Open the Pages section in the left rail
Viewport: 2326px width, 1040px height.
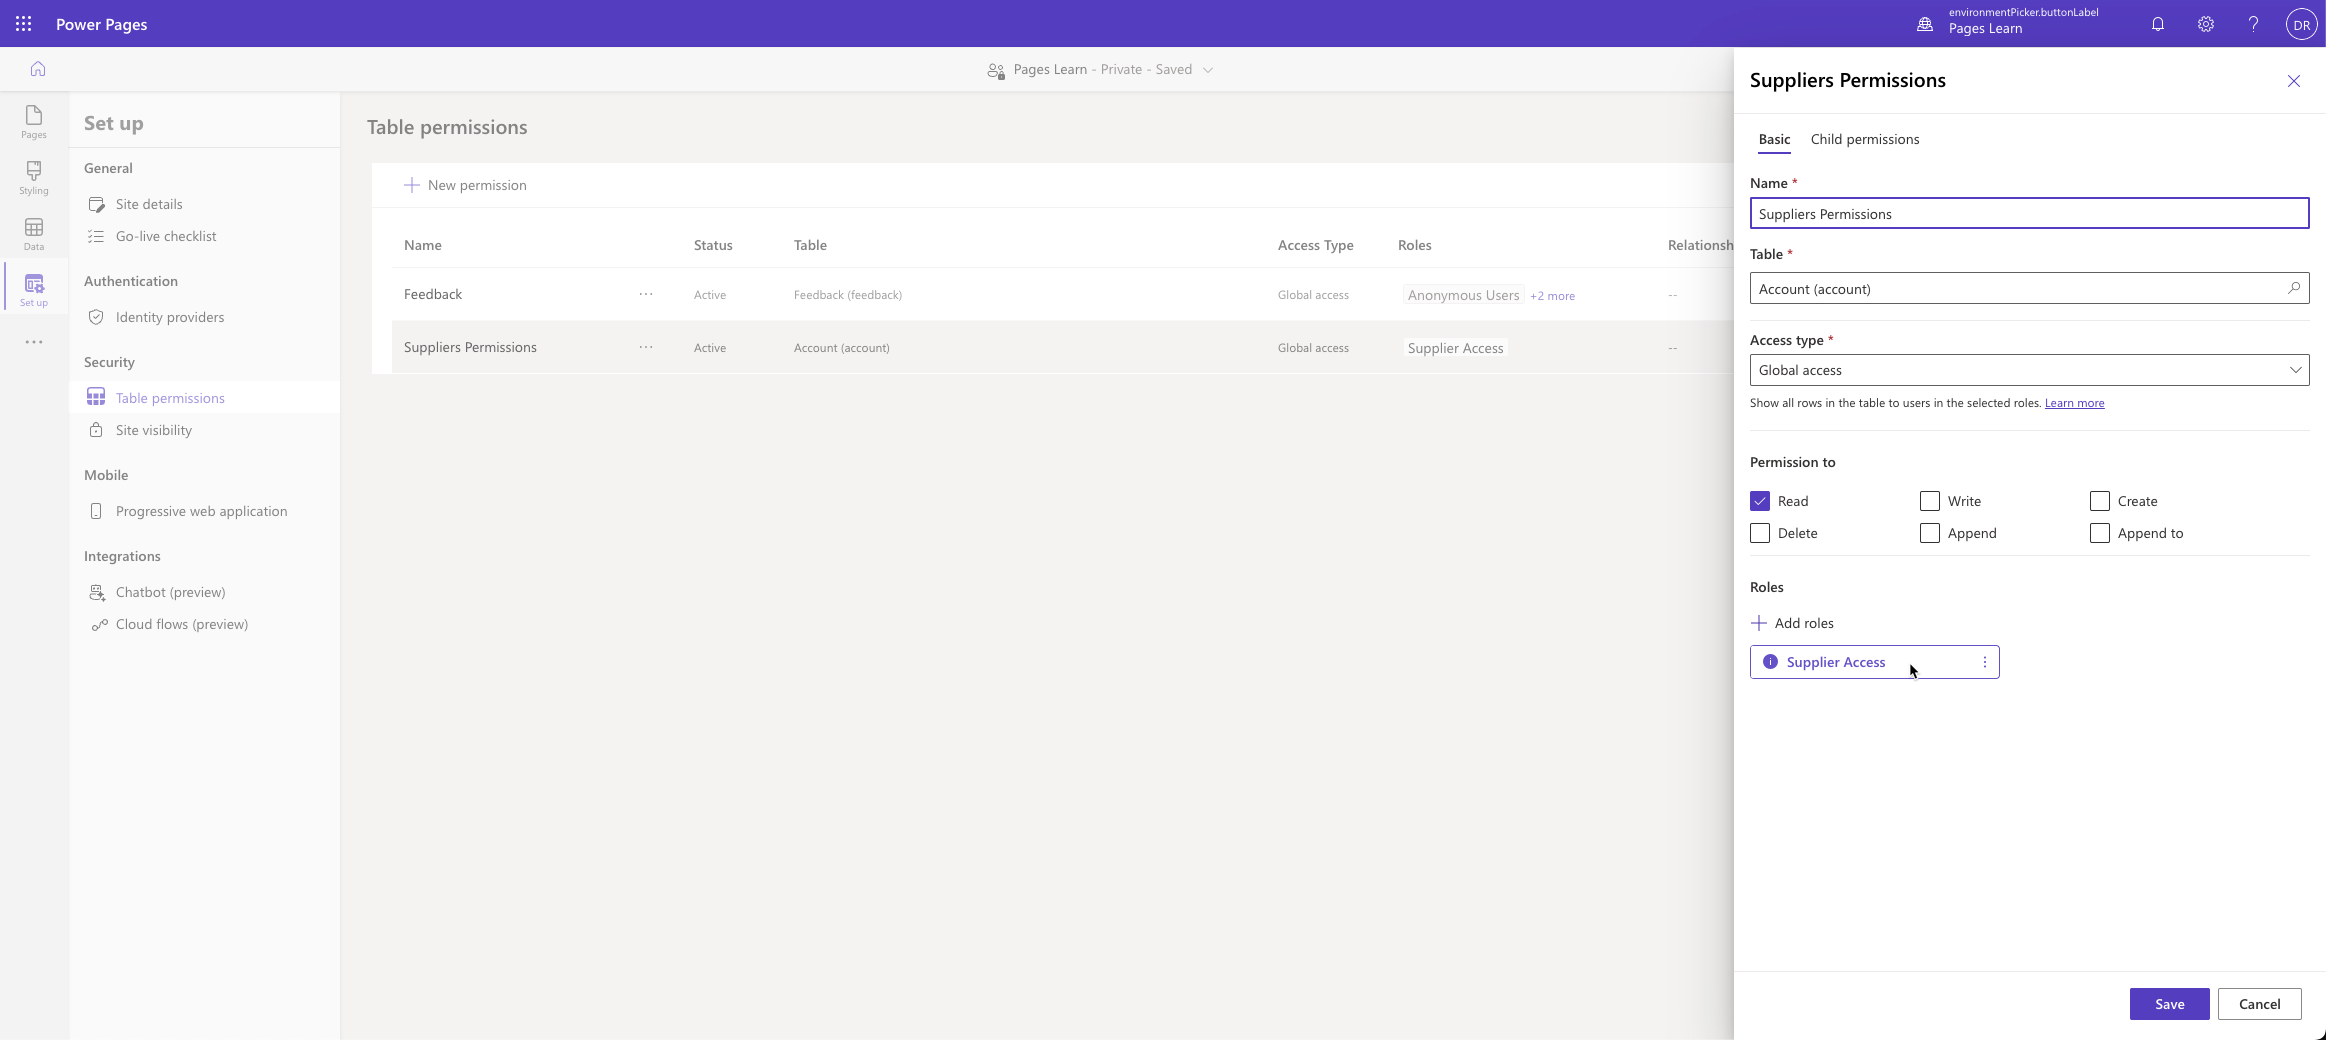point(34,122)
